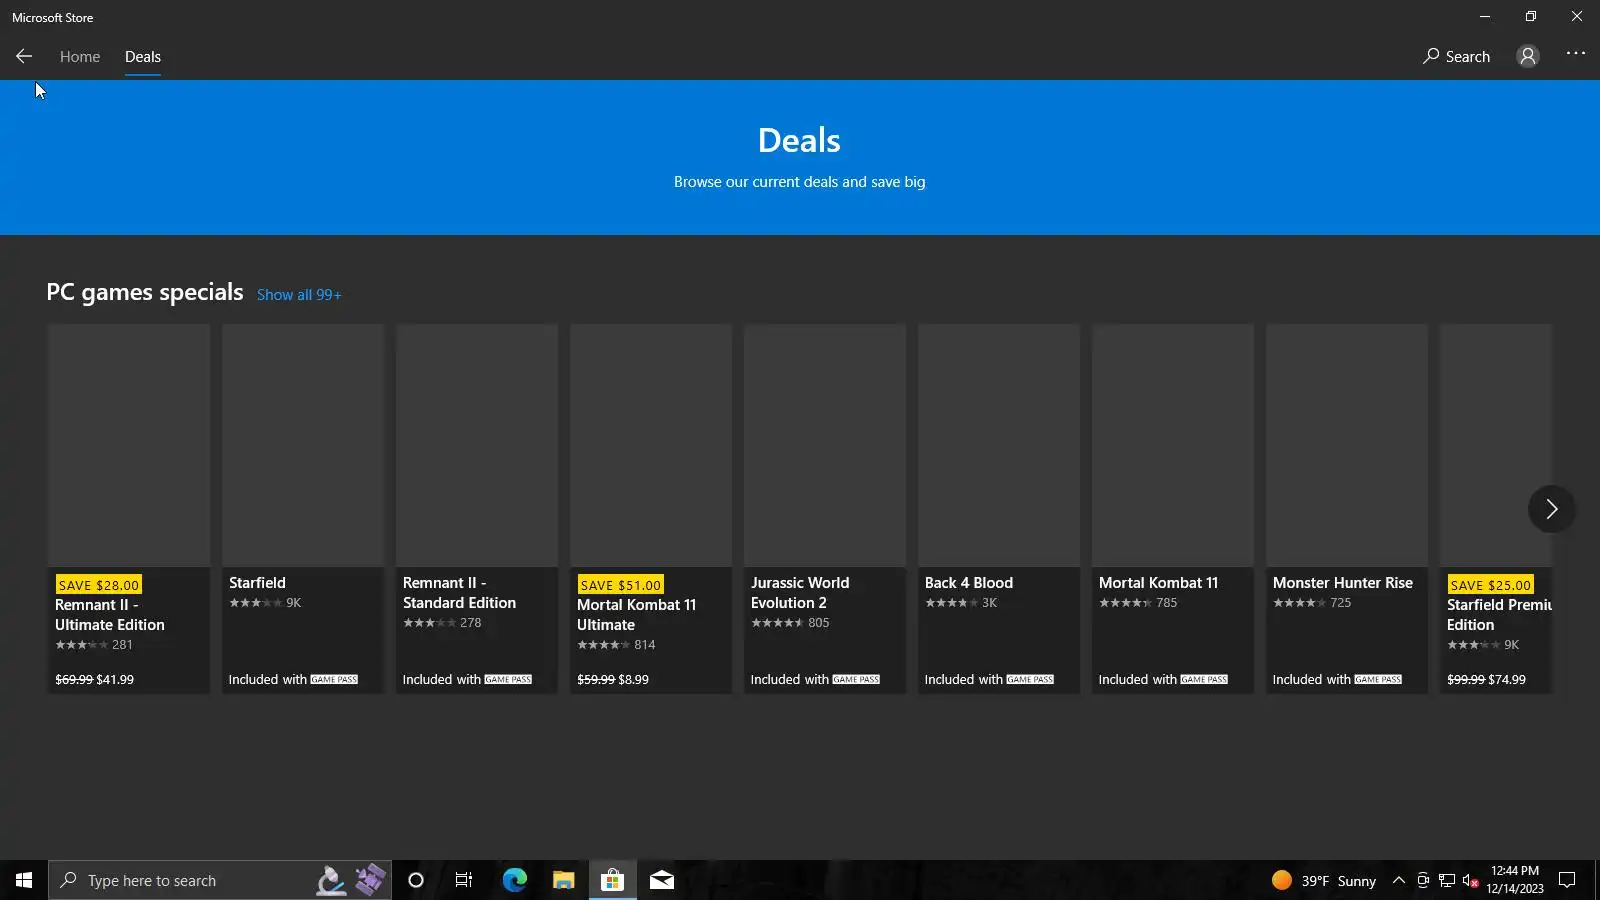Open the Remnant II - Ultimate Edition cover image
Image resolution: width=1600 pixels, height=900 pixels.
click(129, 445)
